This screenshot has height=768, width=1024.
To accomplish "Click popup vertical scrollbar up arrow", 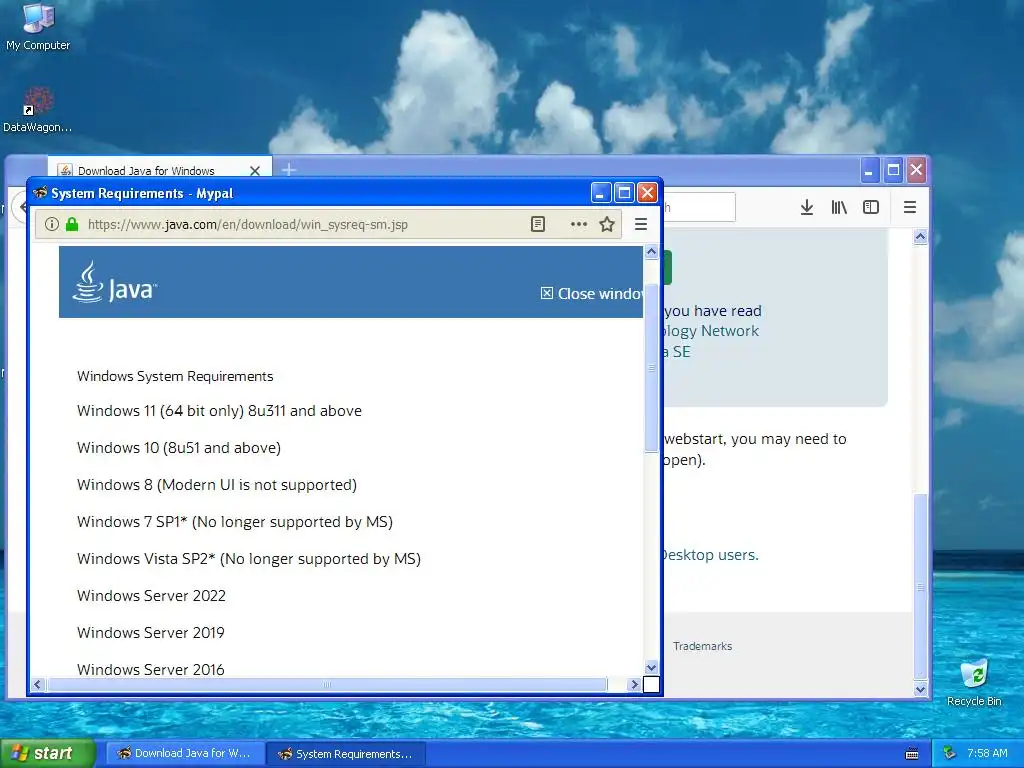I will point(651,252).
